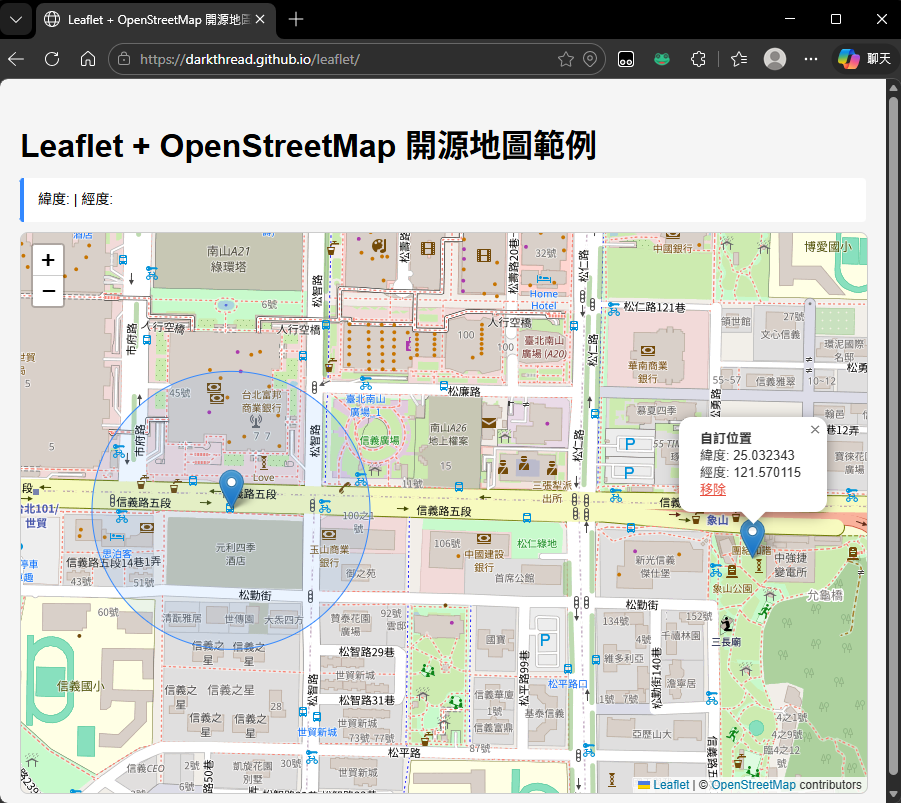
Task: Close the 自訂位置 popup
Action: click(x=814, y=430)
